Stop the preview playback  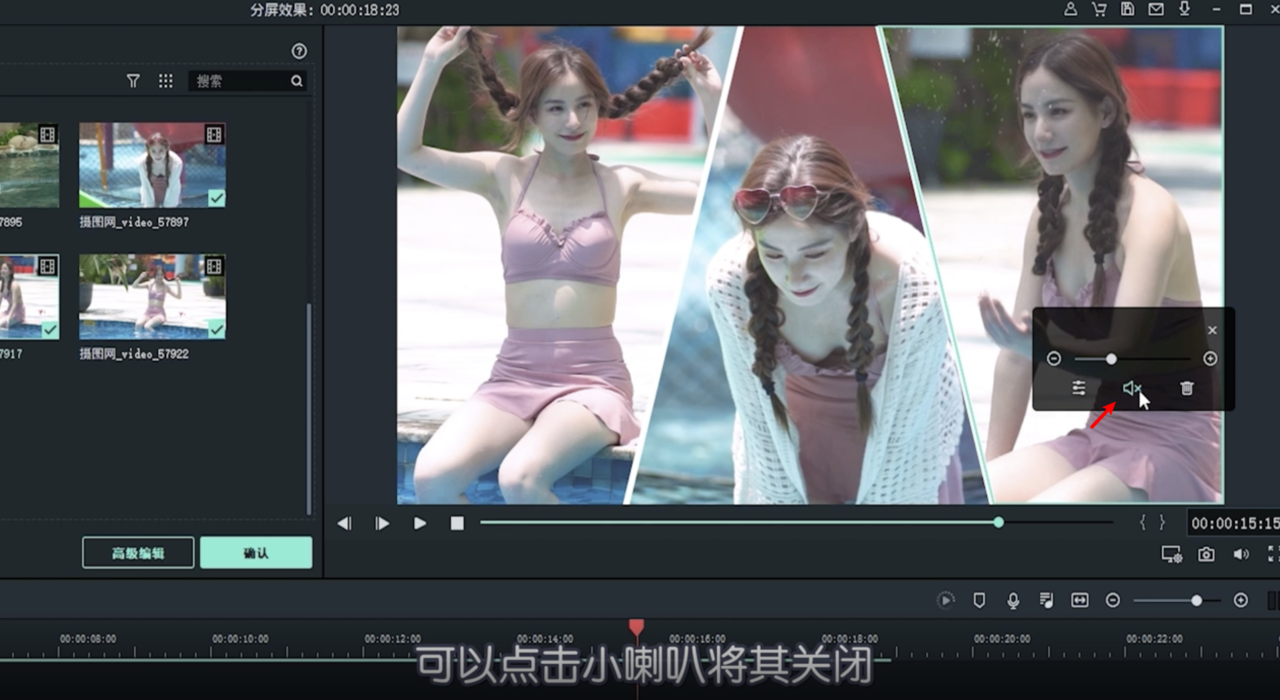point(457,523)
